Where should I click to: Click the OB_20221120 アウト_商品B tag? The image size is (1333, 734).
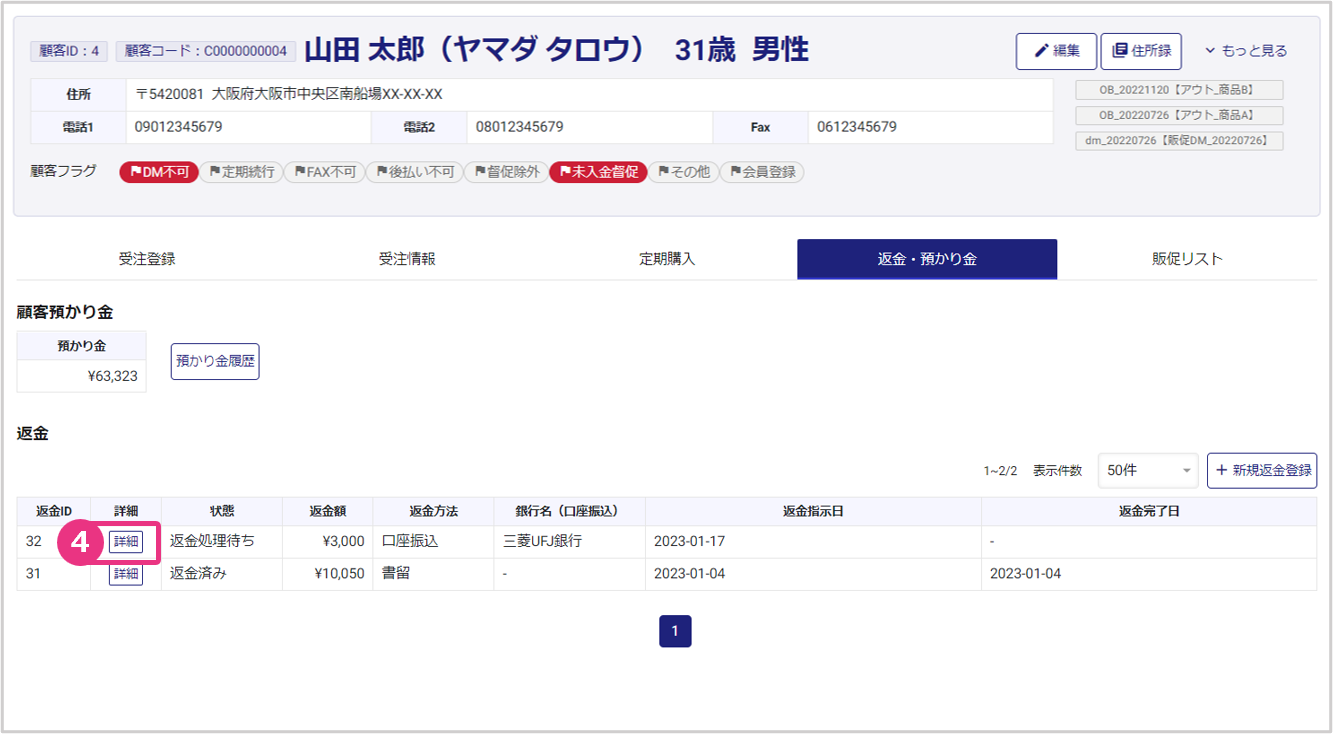point(1179,90)
